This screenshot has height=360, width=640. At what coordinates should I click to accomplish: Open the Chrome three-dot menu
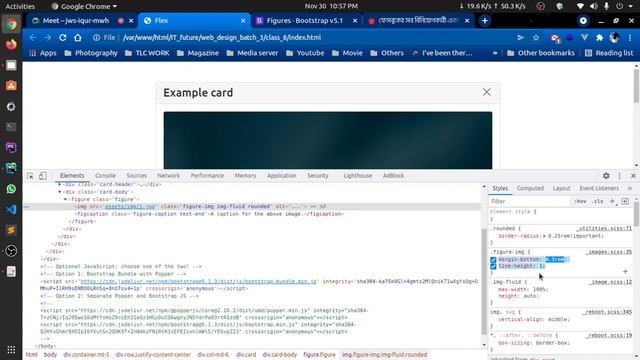pyautogui.click(x=630, y=38)
